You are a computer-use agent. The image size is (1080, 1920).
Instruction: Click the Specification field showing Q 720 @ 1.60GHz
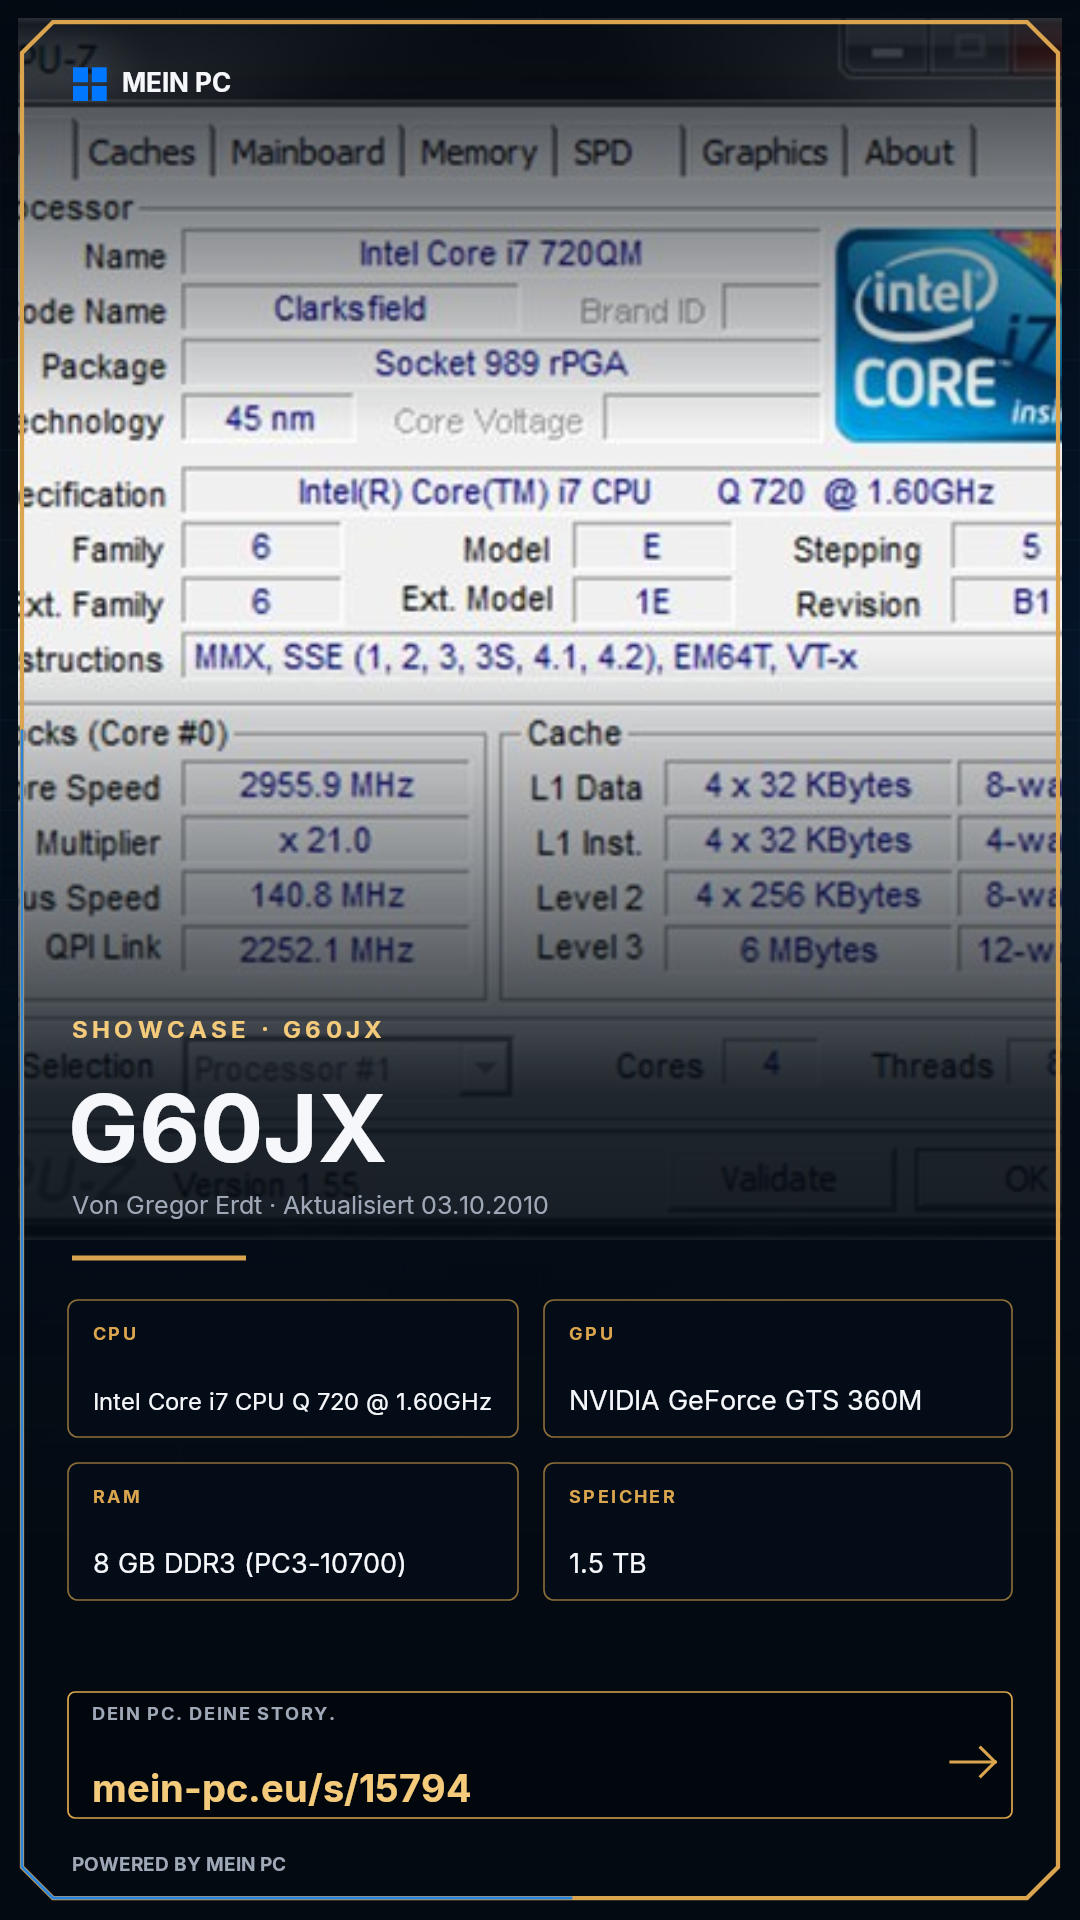point(620,492)
